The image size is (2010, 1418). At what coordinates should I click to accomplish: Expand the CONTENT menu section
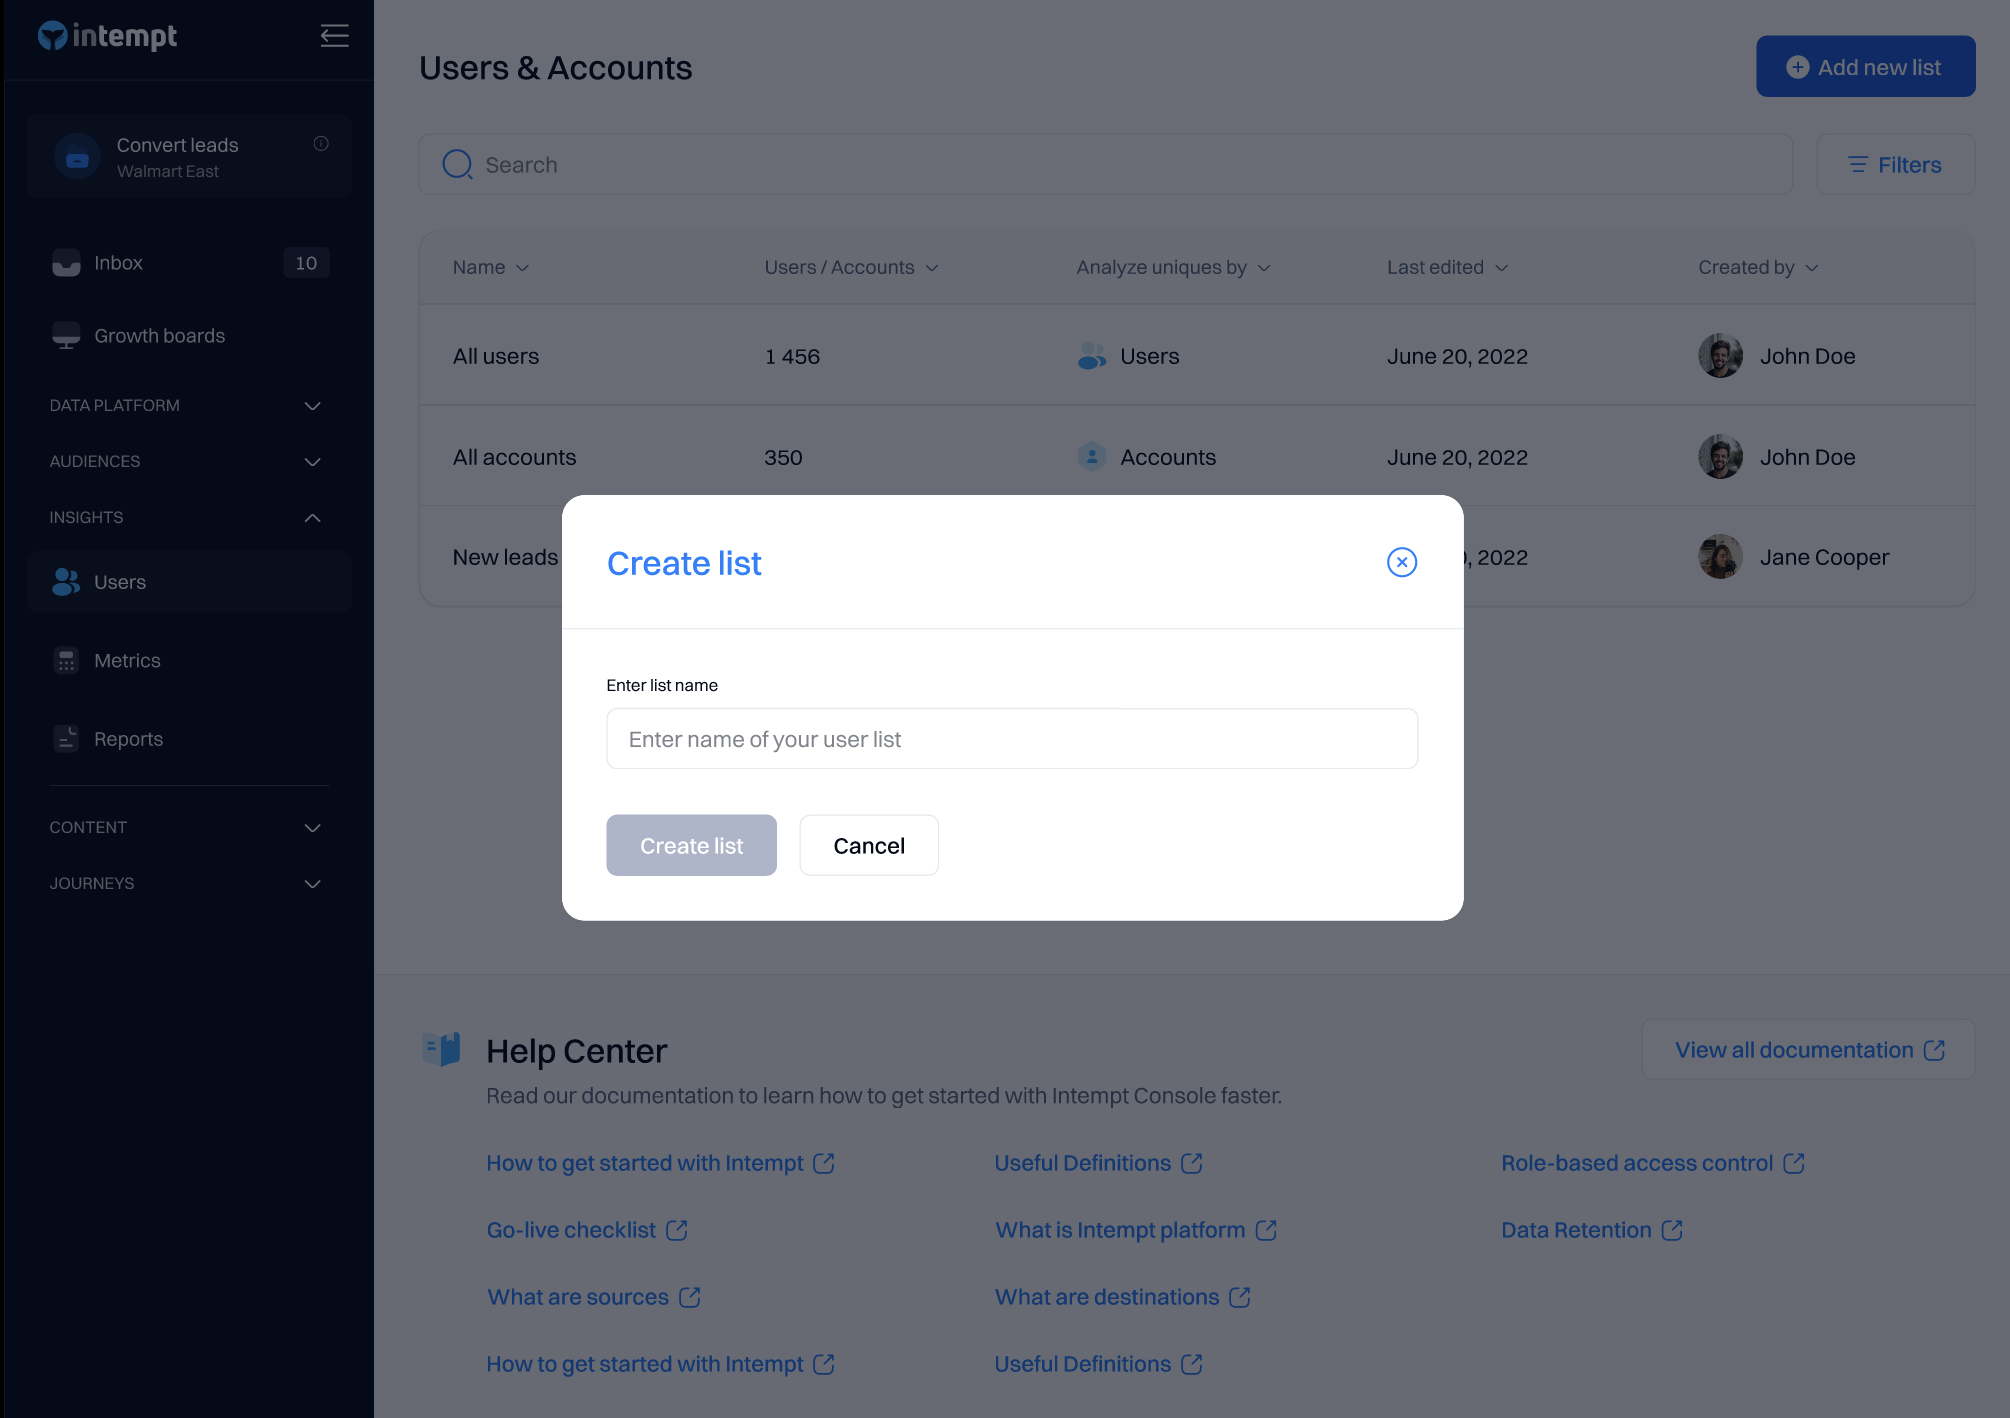[312, 828]
